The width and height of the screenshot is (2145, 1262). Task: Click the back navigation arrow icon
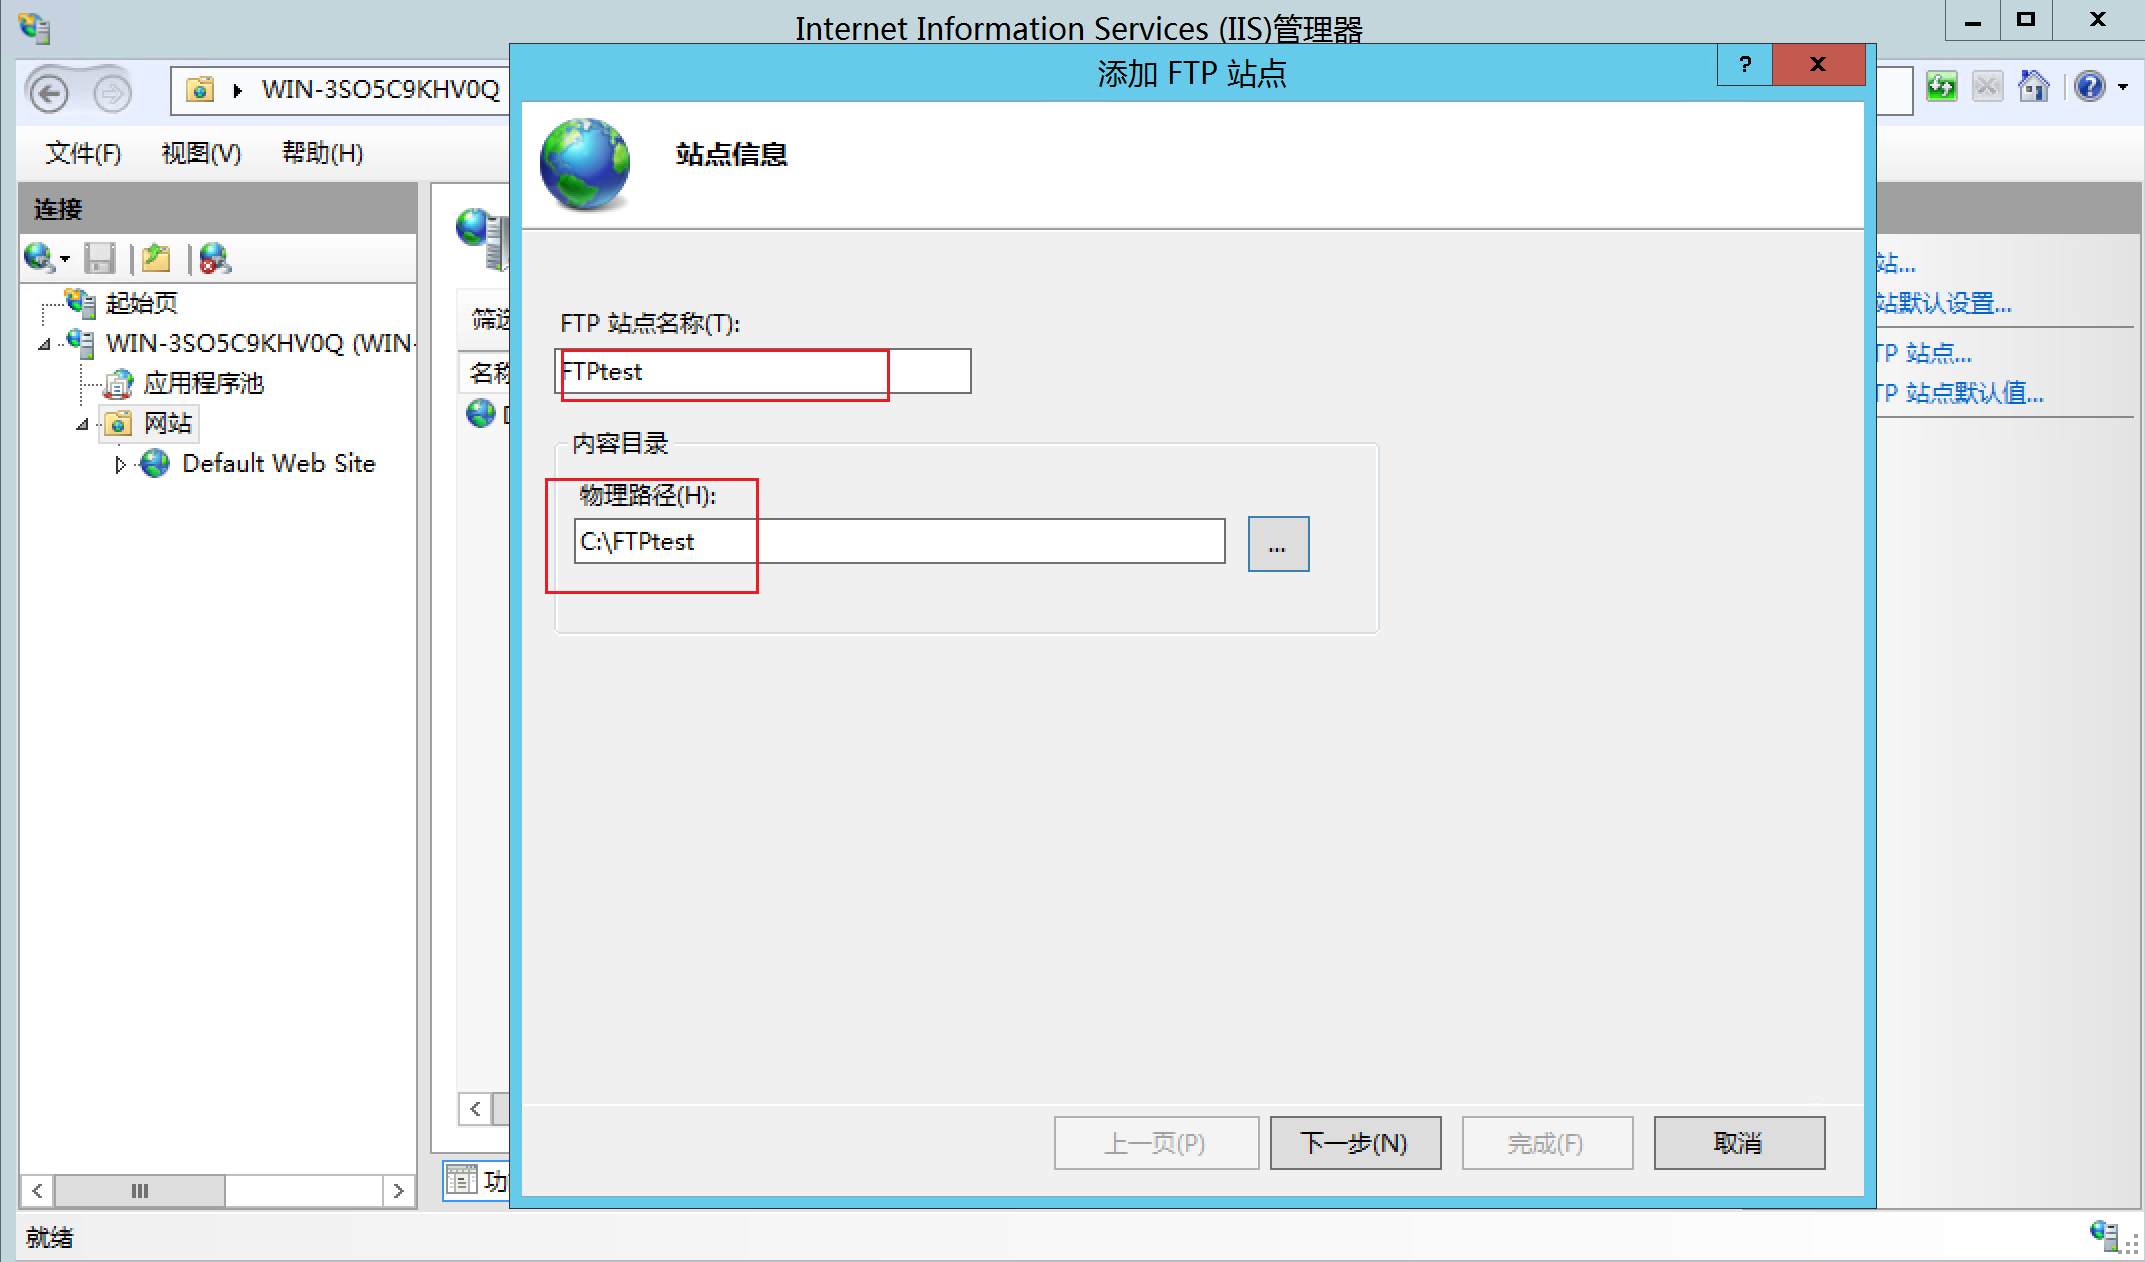pyautogui.click(x=49, y=94)
